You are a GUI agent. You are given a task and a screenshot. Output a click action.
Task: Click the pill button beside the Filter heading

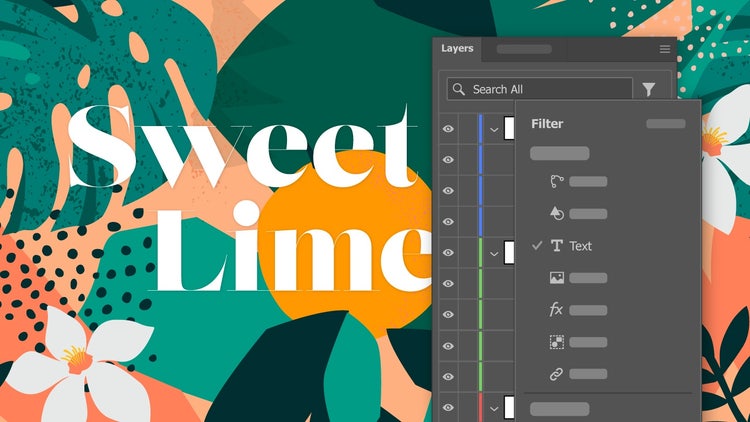click(x=665, y=124)
